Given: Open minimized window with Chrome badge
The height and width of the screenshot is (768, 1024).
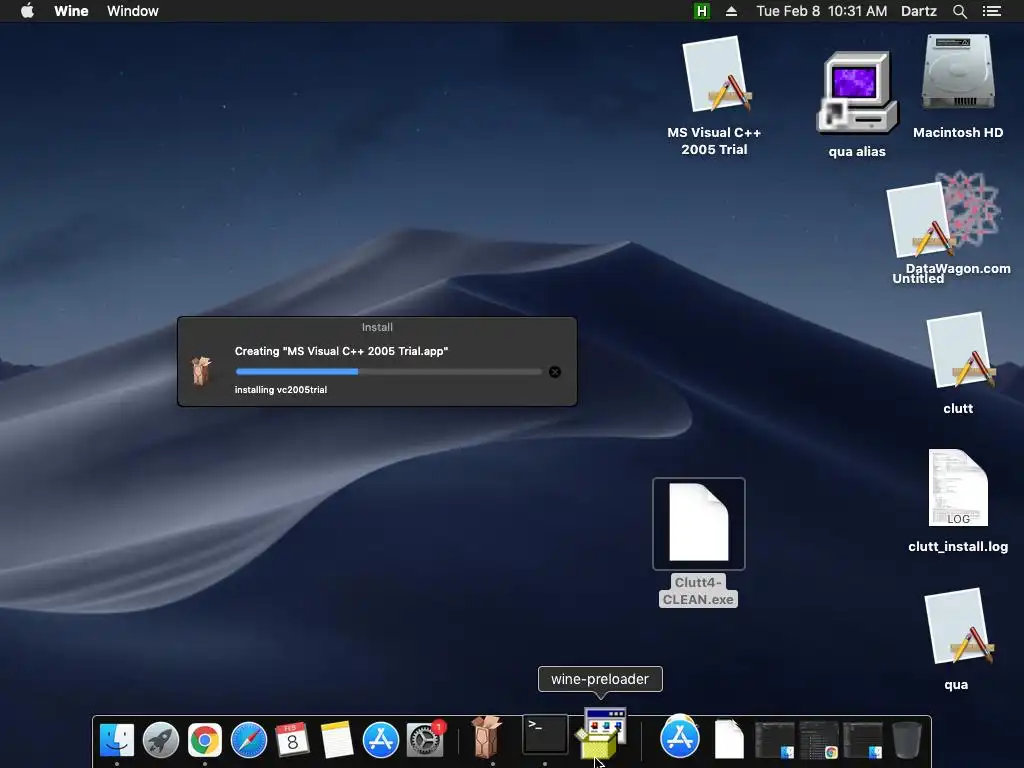Looking at the screenshot, I should [x=819, y=740].
